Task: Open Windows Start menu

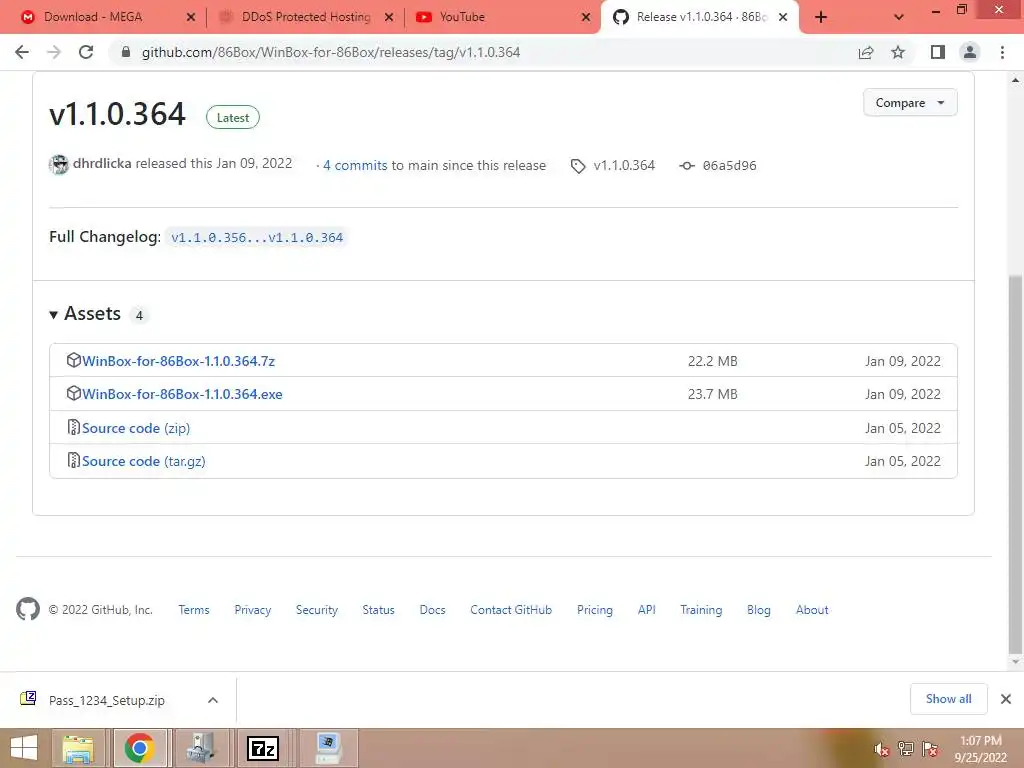Action: click(24, 748)
